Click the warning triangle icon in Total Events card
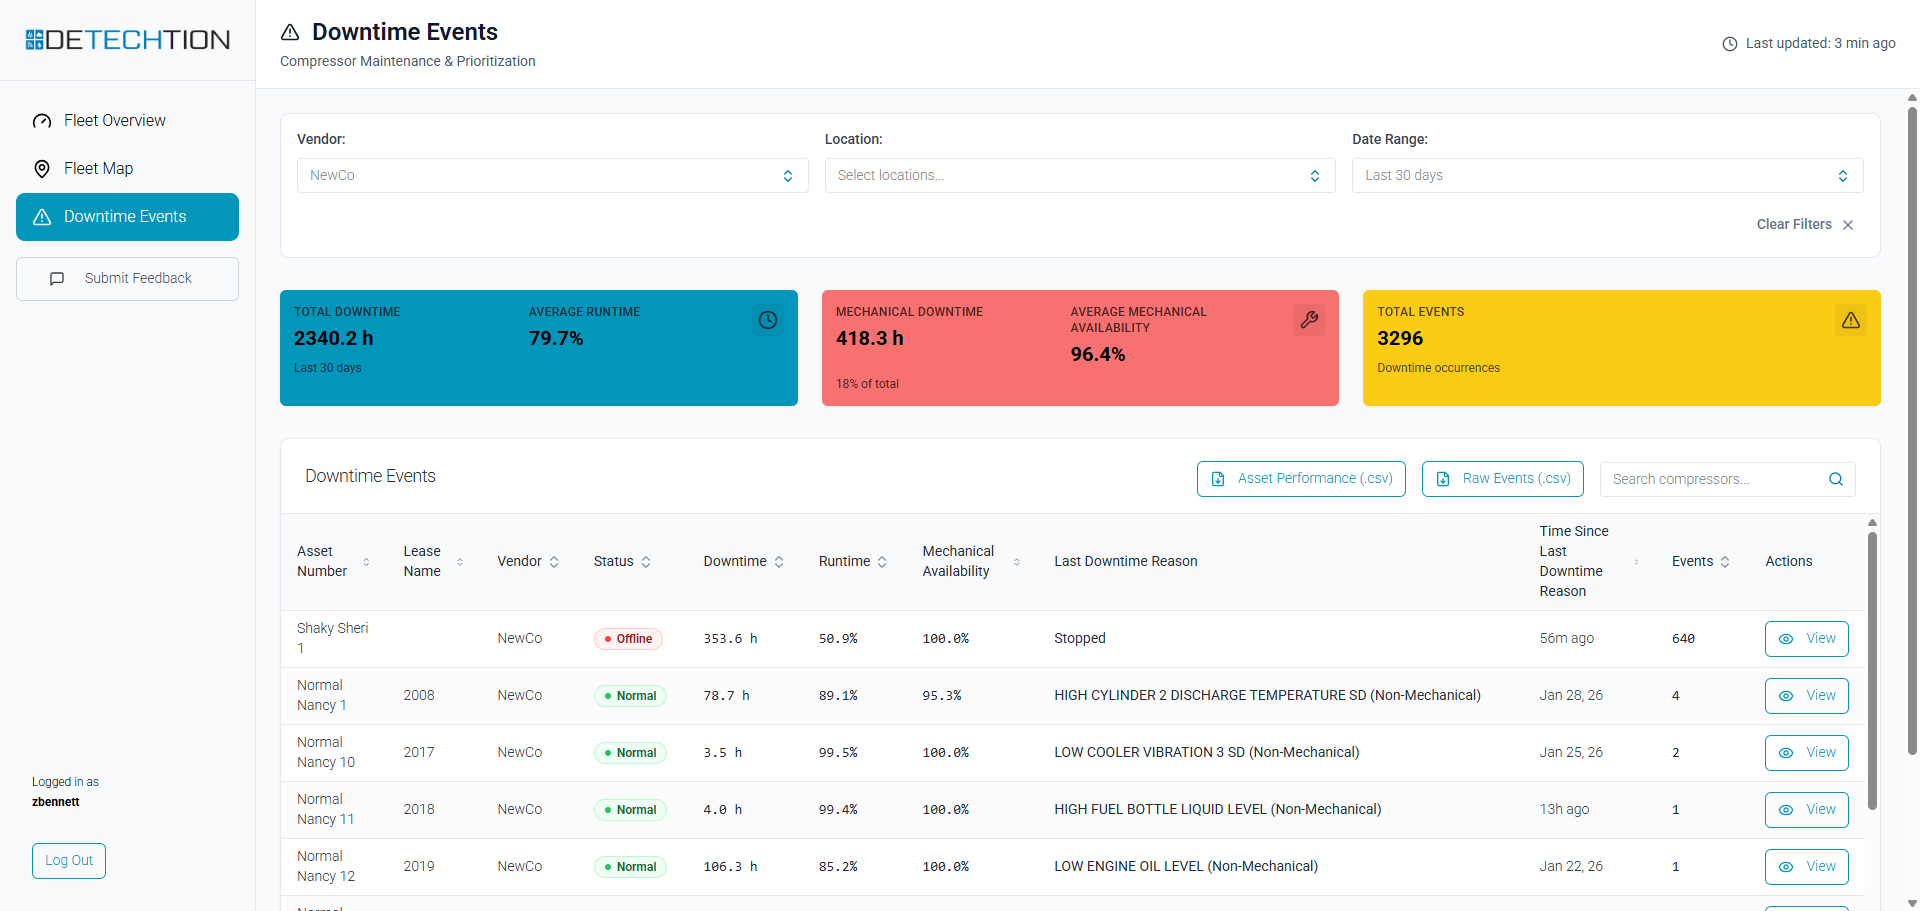 pos(1850,320)
